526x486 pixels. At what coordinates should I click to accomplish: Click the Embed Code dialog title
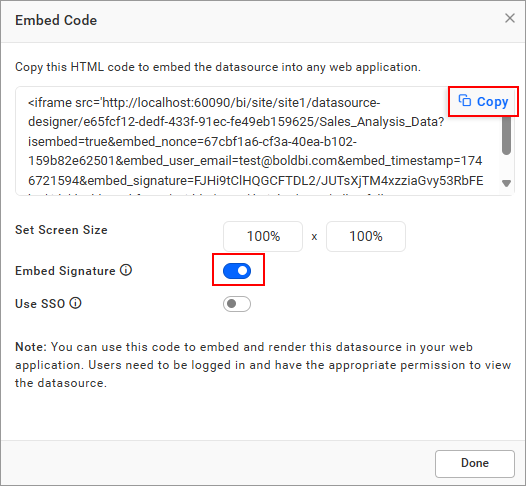(x=56, y=20)
